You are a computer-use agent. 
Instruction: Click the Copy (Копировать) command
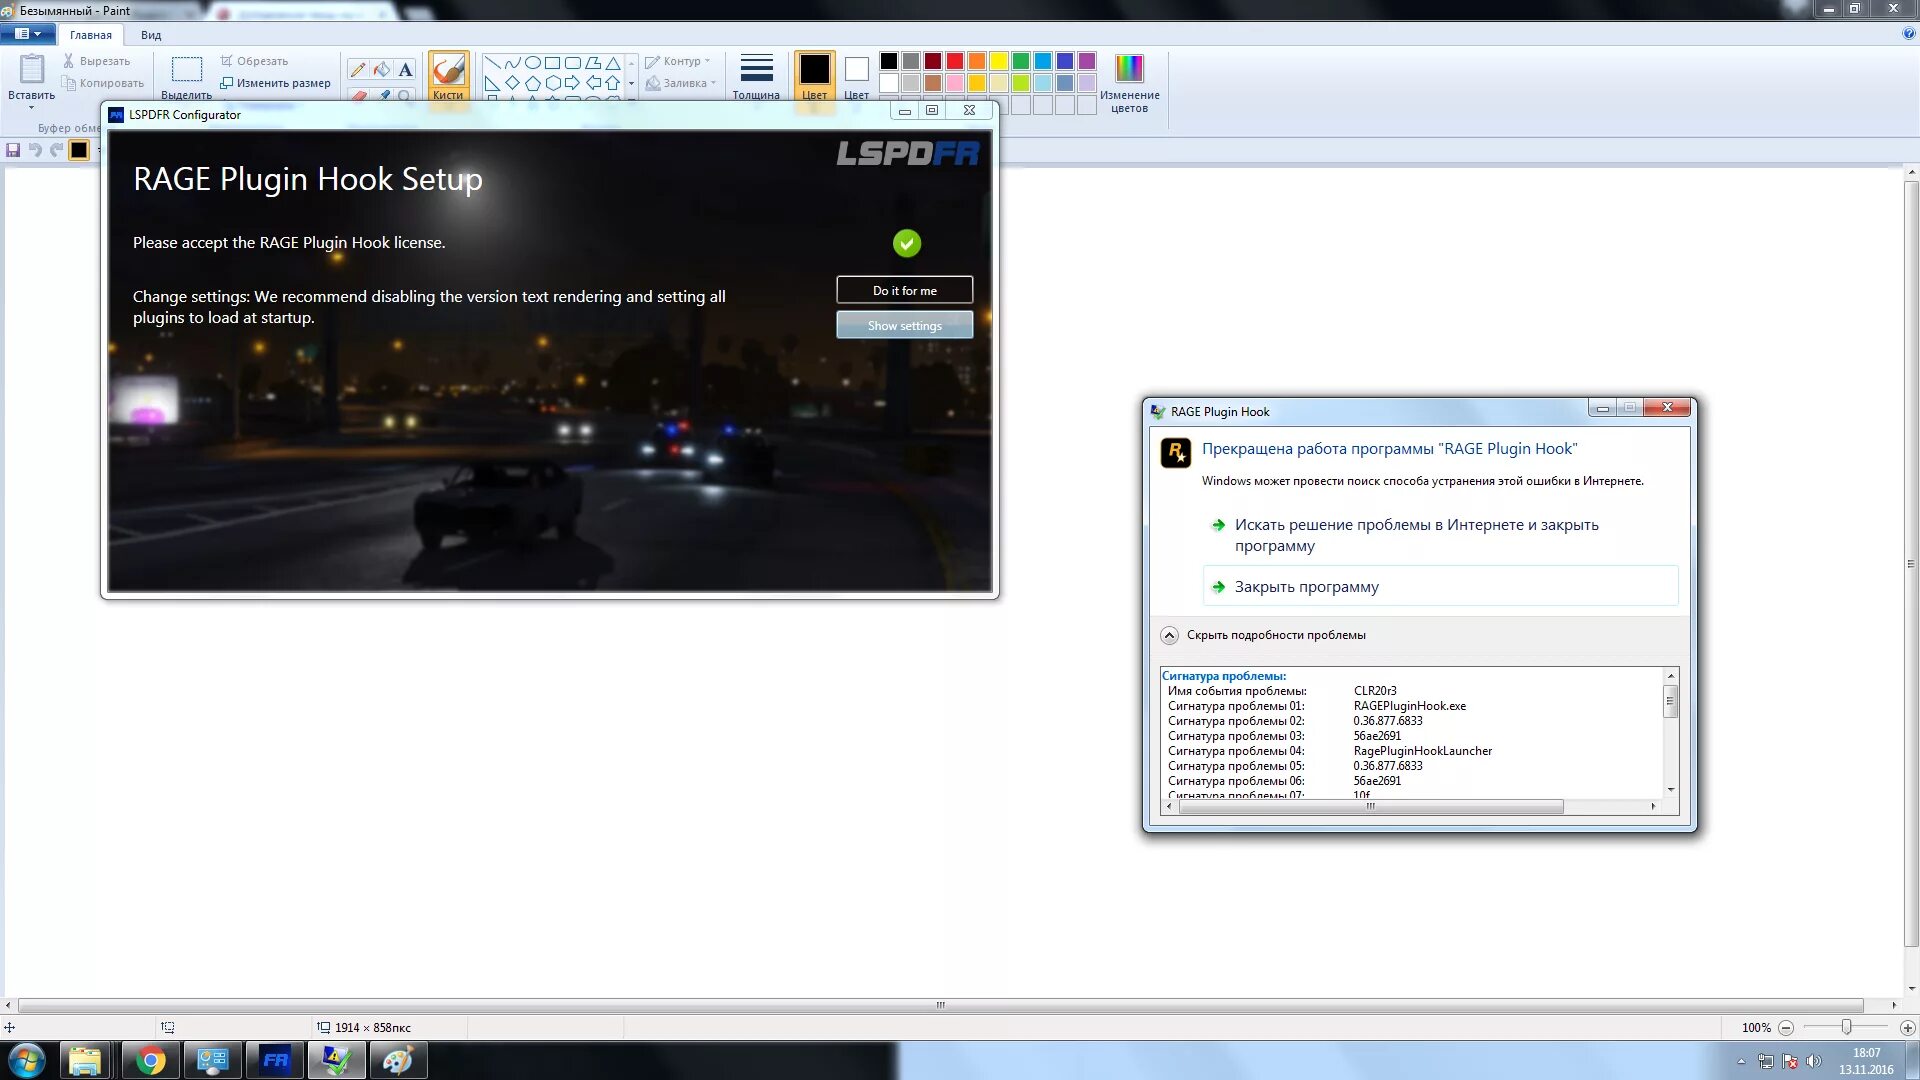tap(103, 83)
